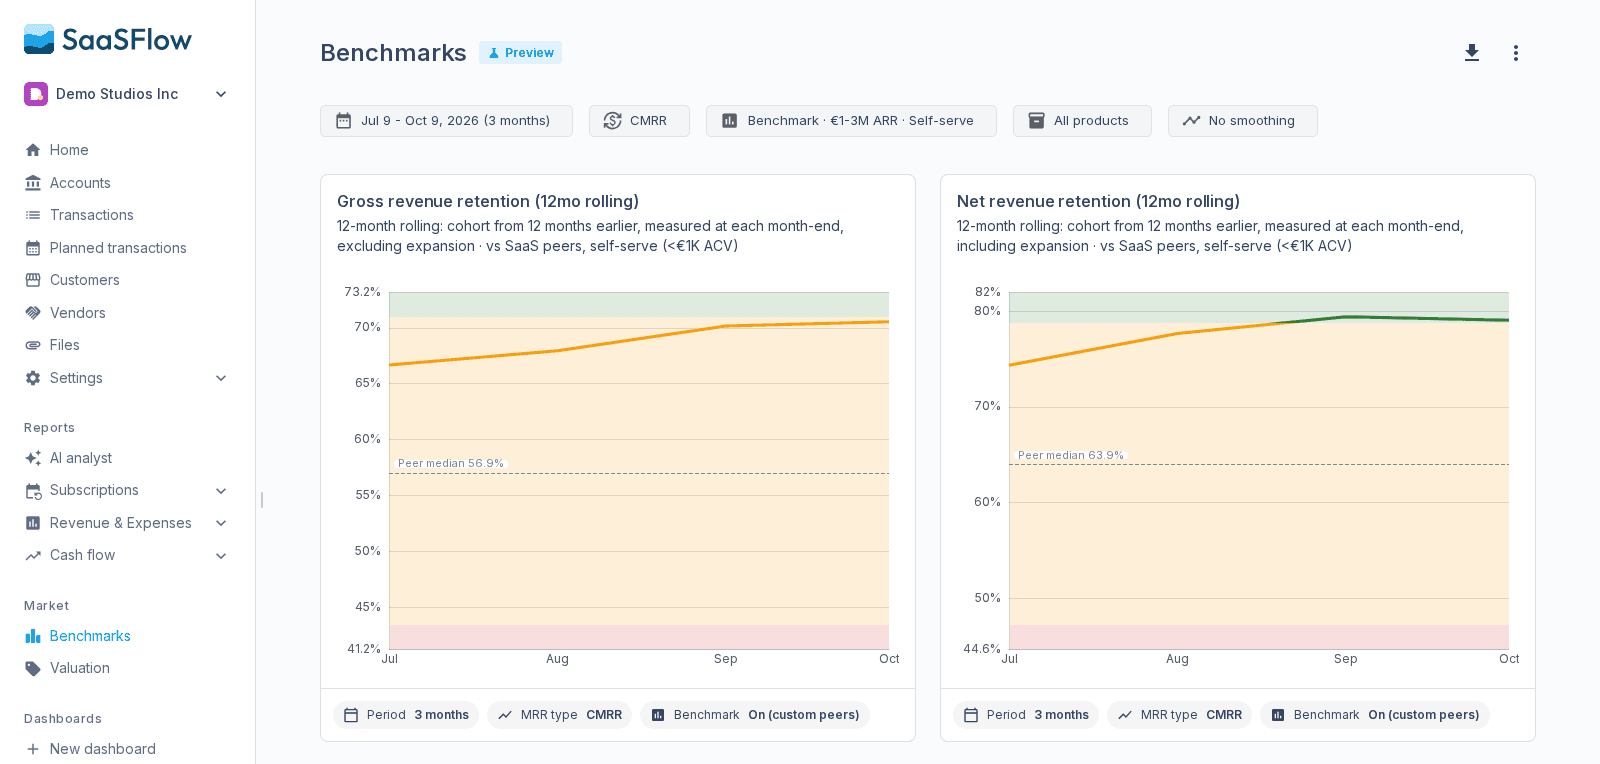Open the CMRR type filter
1600x764 pixels.
pos(639,121)
